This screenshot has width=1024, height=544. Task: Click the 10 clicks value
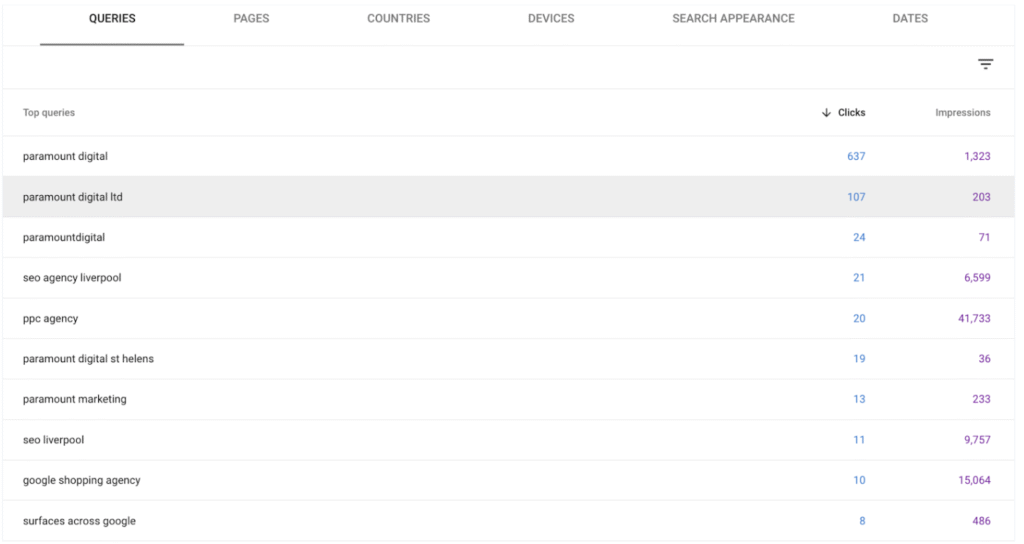point(859,480)
